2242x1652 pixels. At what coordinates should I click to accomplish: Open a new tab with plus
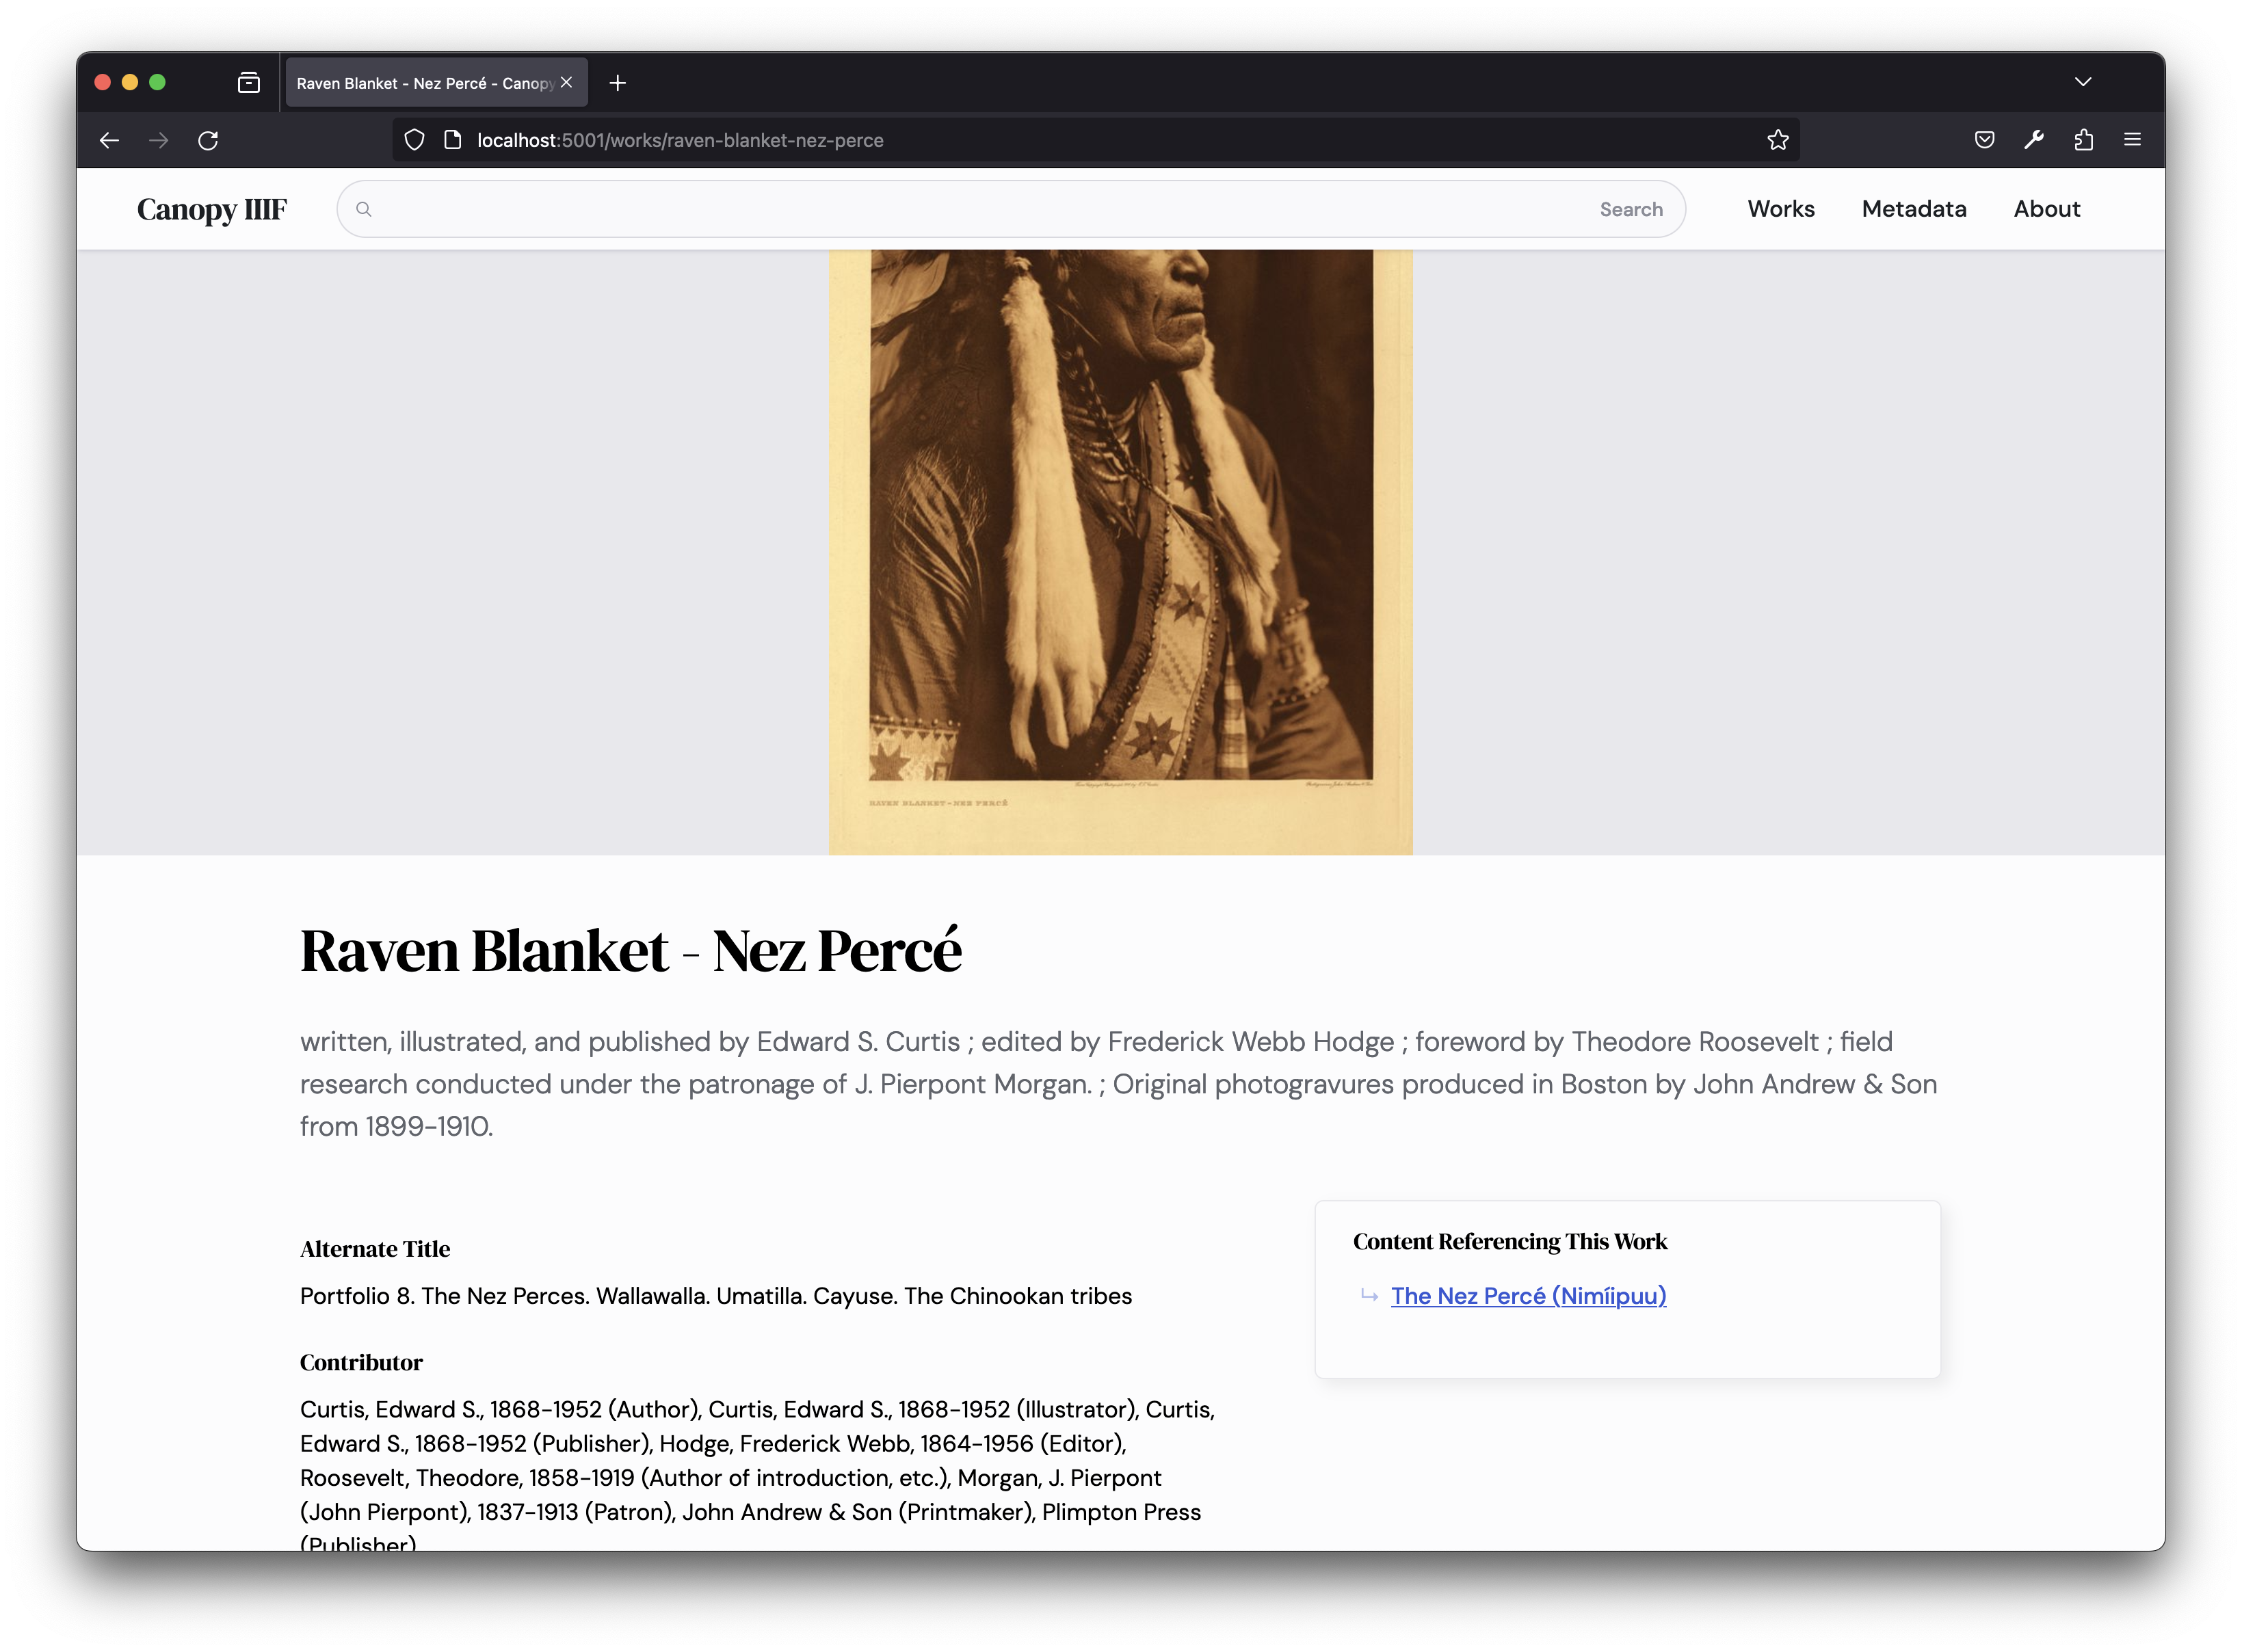tap(618, 83)
